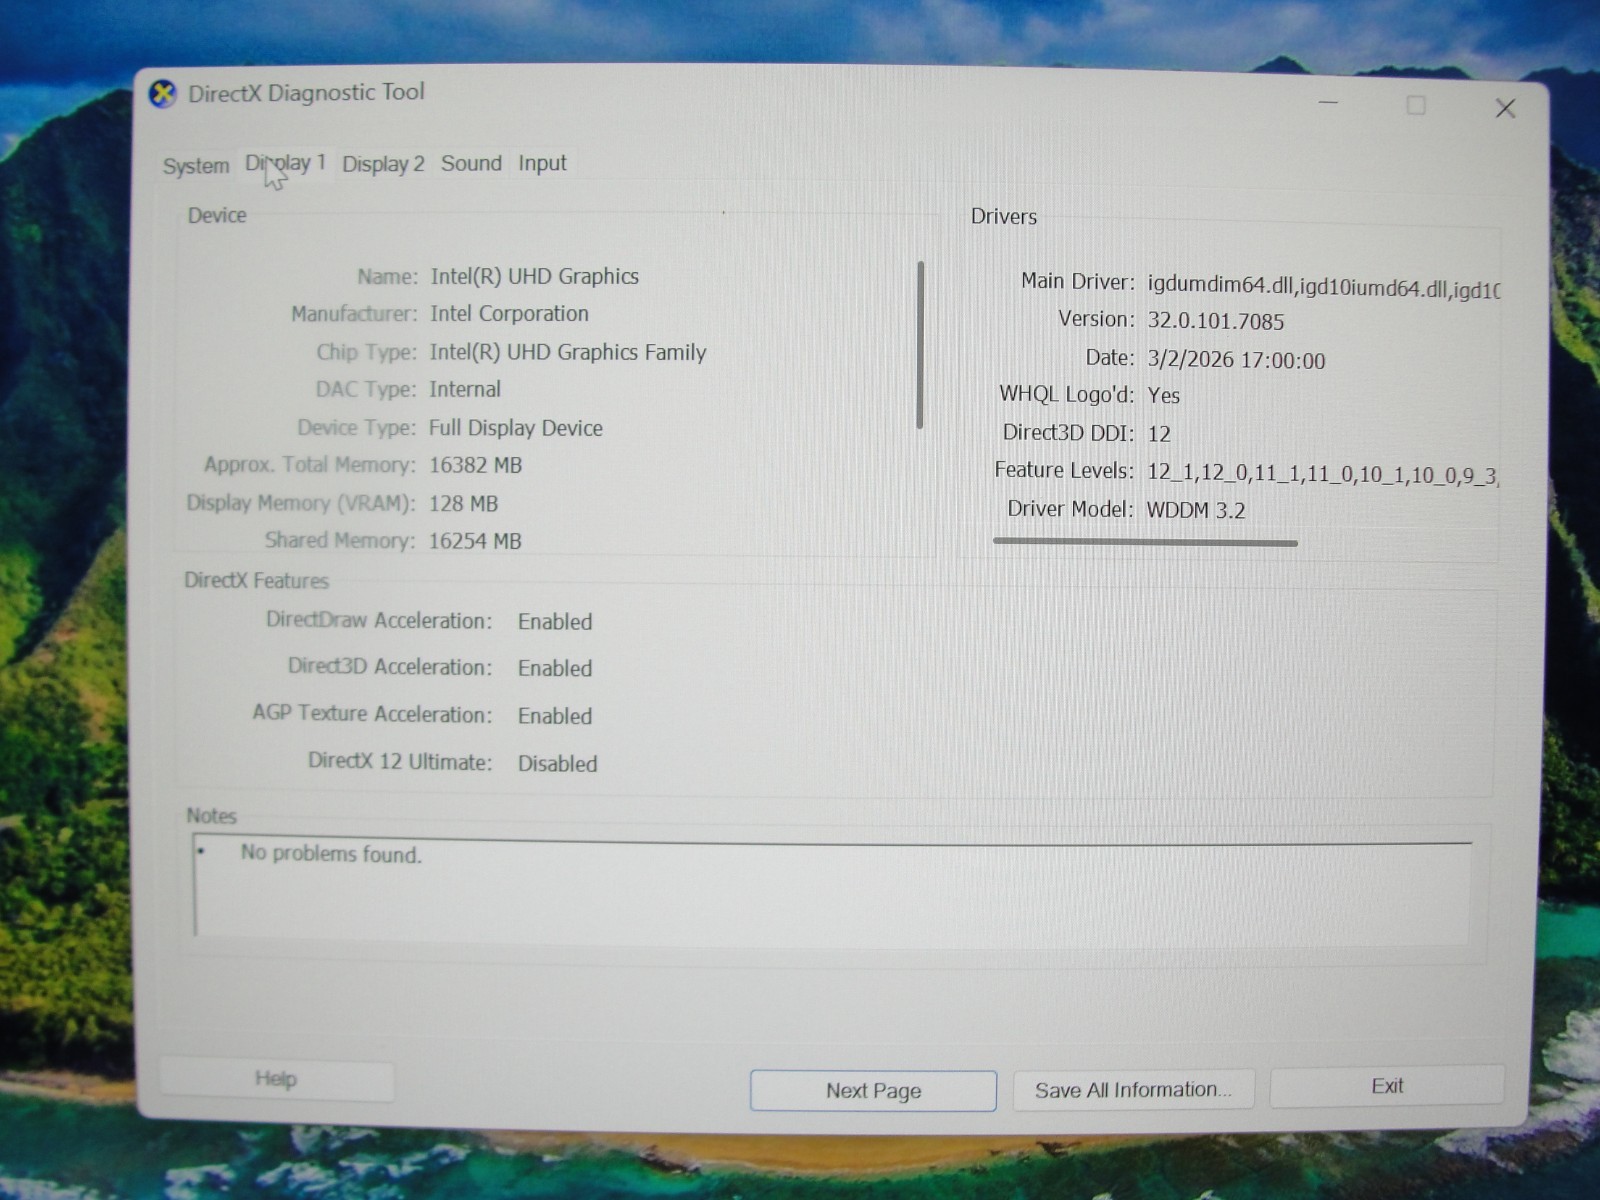Click driver date '3/2/2026 17:00:00'

tap(1236, 360)
